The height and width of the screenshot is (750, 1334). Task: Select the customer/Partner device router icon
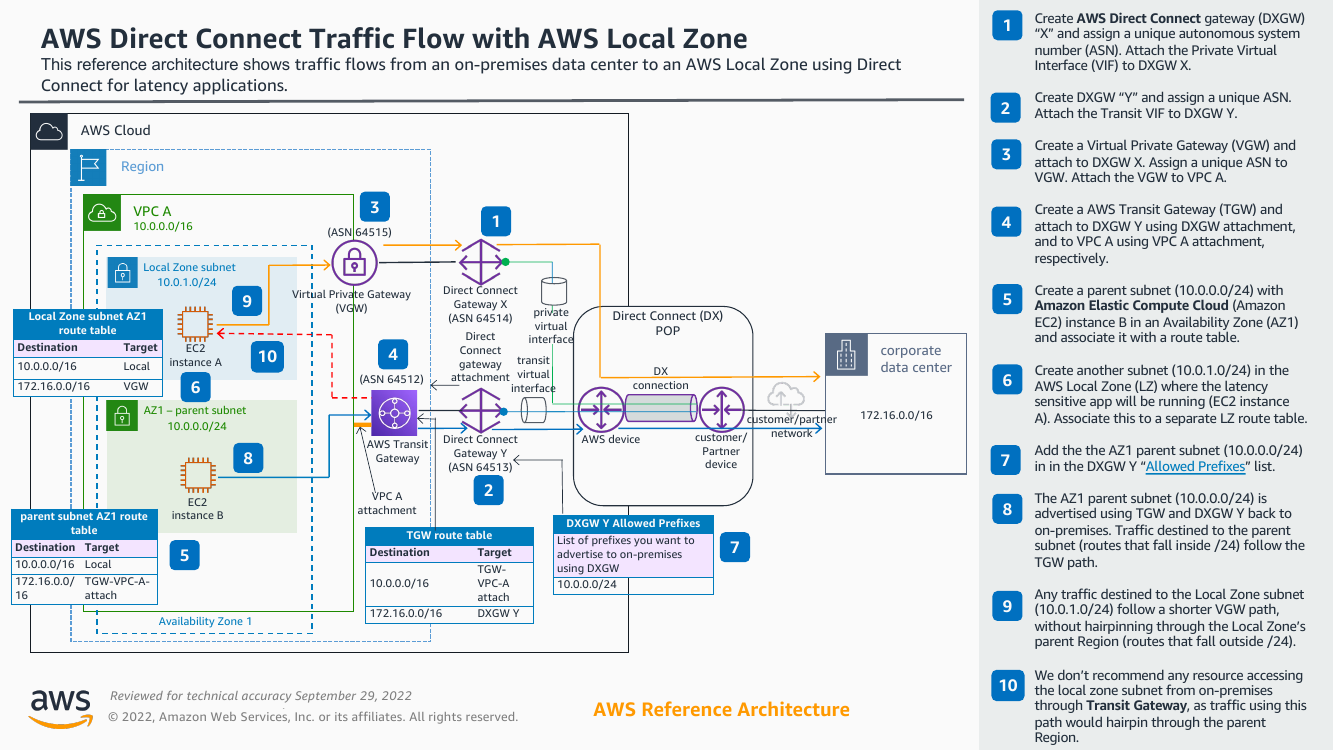coord(721,410)
